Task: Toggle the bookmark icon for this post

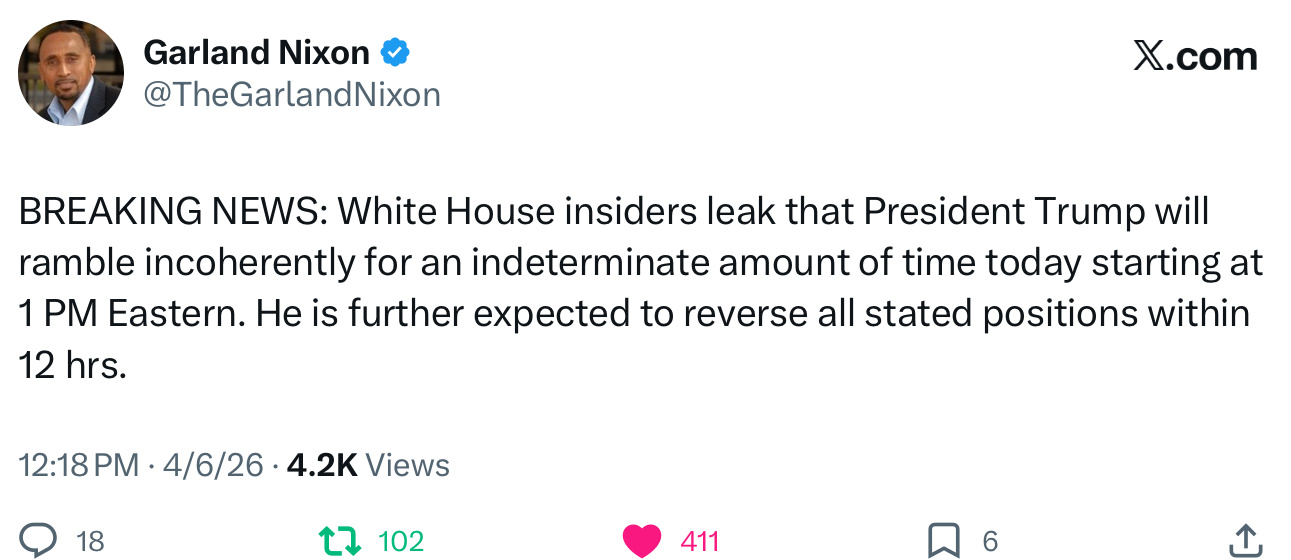Action: pos(942,541)
